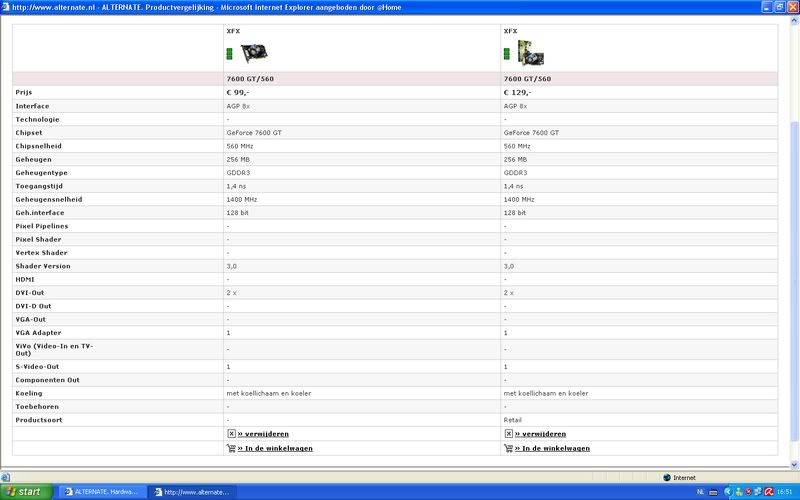Click '7600 GT/560' heading in the second product column

click(x=527, y=79)
